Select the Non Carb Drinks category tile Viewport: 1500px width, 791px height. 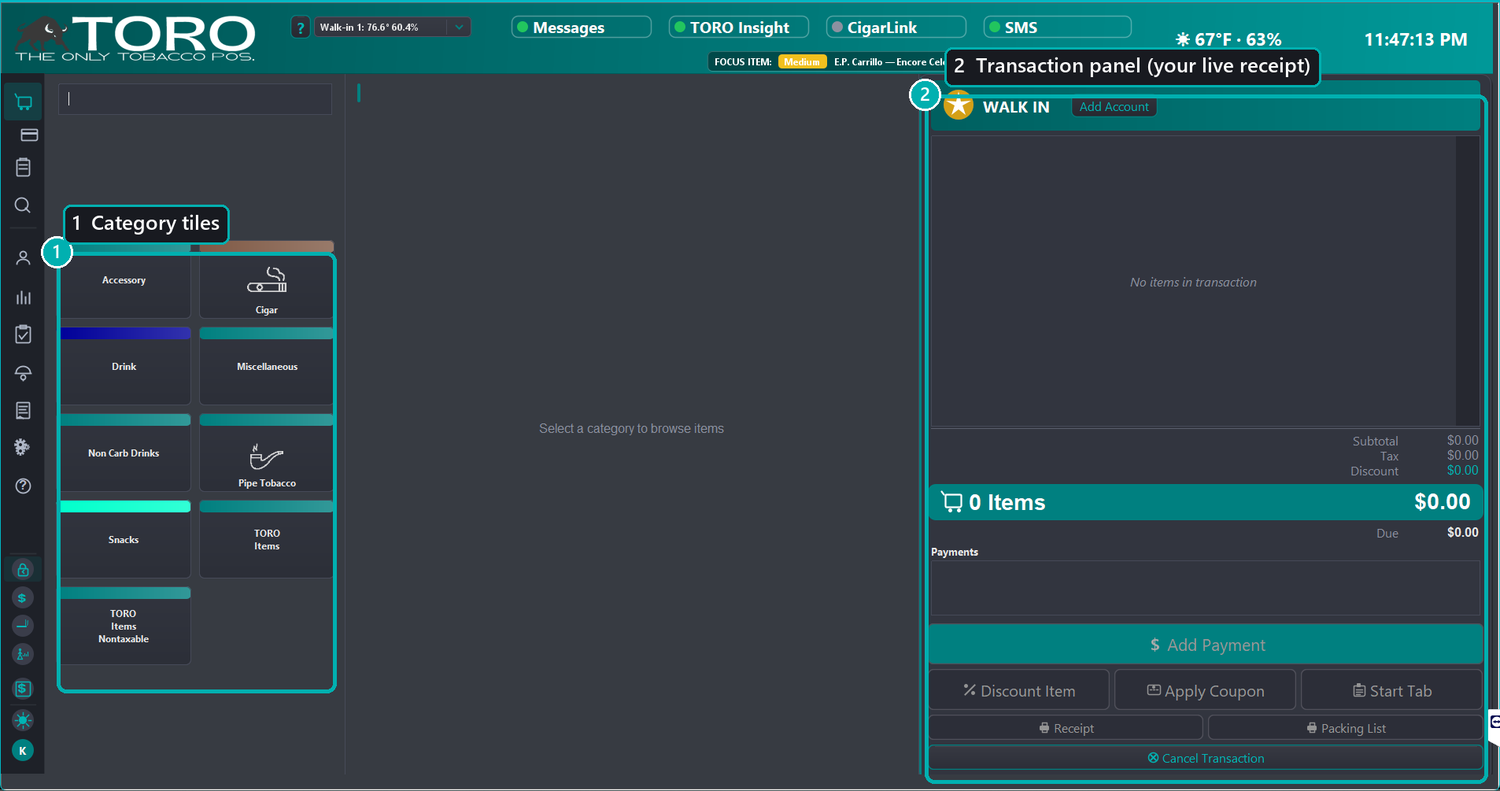click(x=124, y=453)
